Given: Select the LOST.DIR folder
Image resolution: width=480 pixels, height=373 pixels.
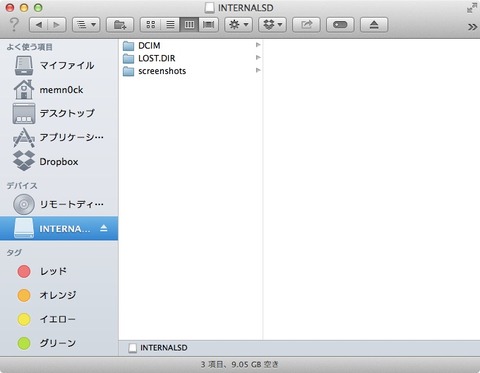Looking at the screenshot, I should pyautogui.click(x=191, y=58).
